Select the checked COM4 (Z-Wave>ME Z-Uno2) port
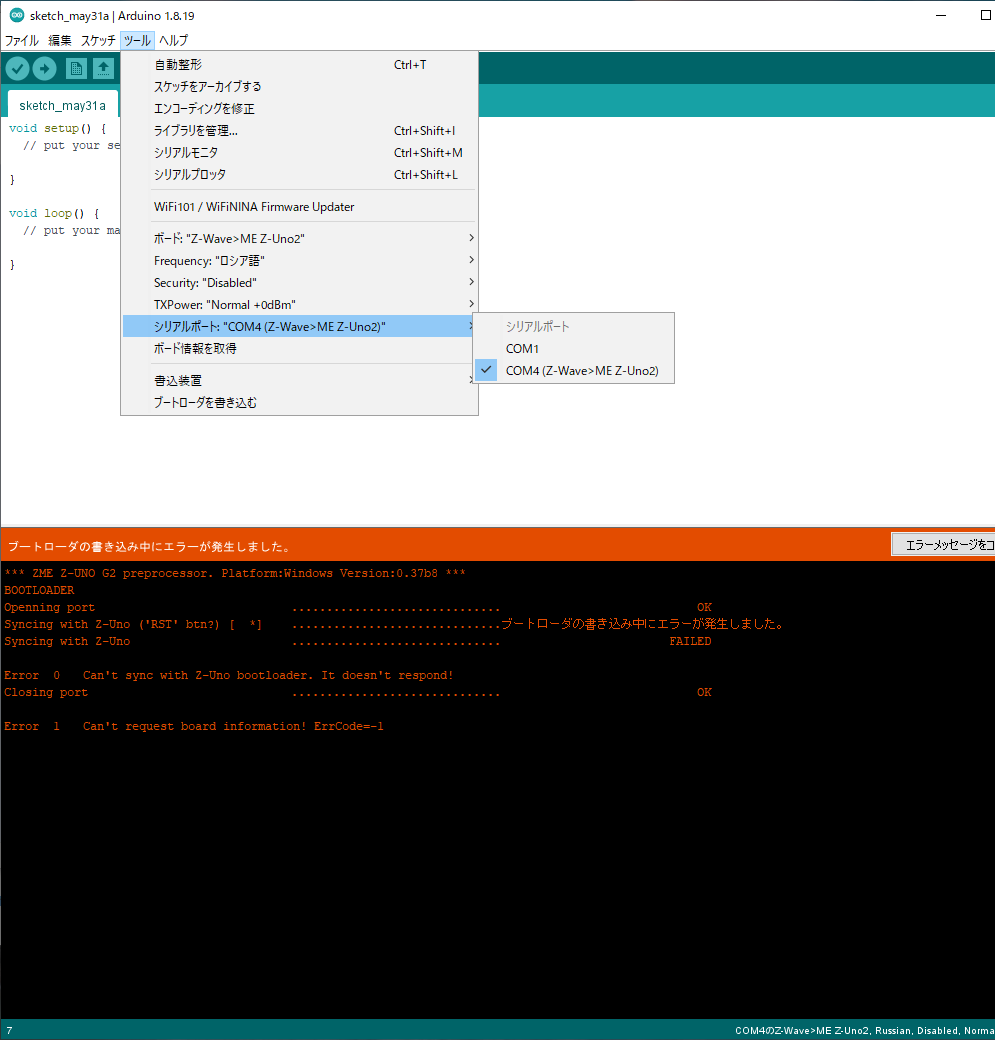 click(x=581, y=371)
